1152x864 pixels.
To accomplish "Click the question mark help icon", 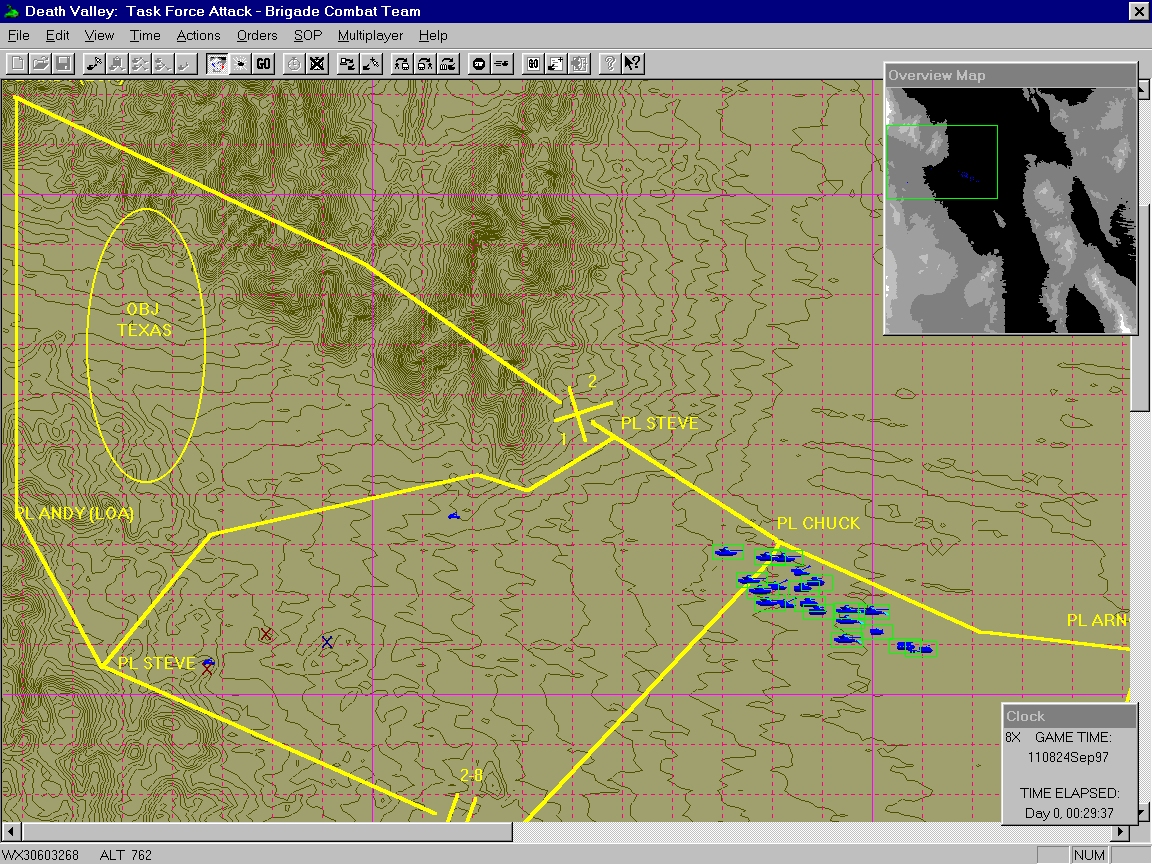I will tap(609, 63).
